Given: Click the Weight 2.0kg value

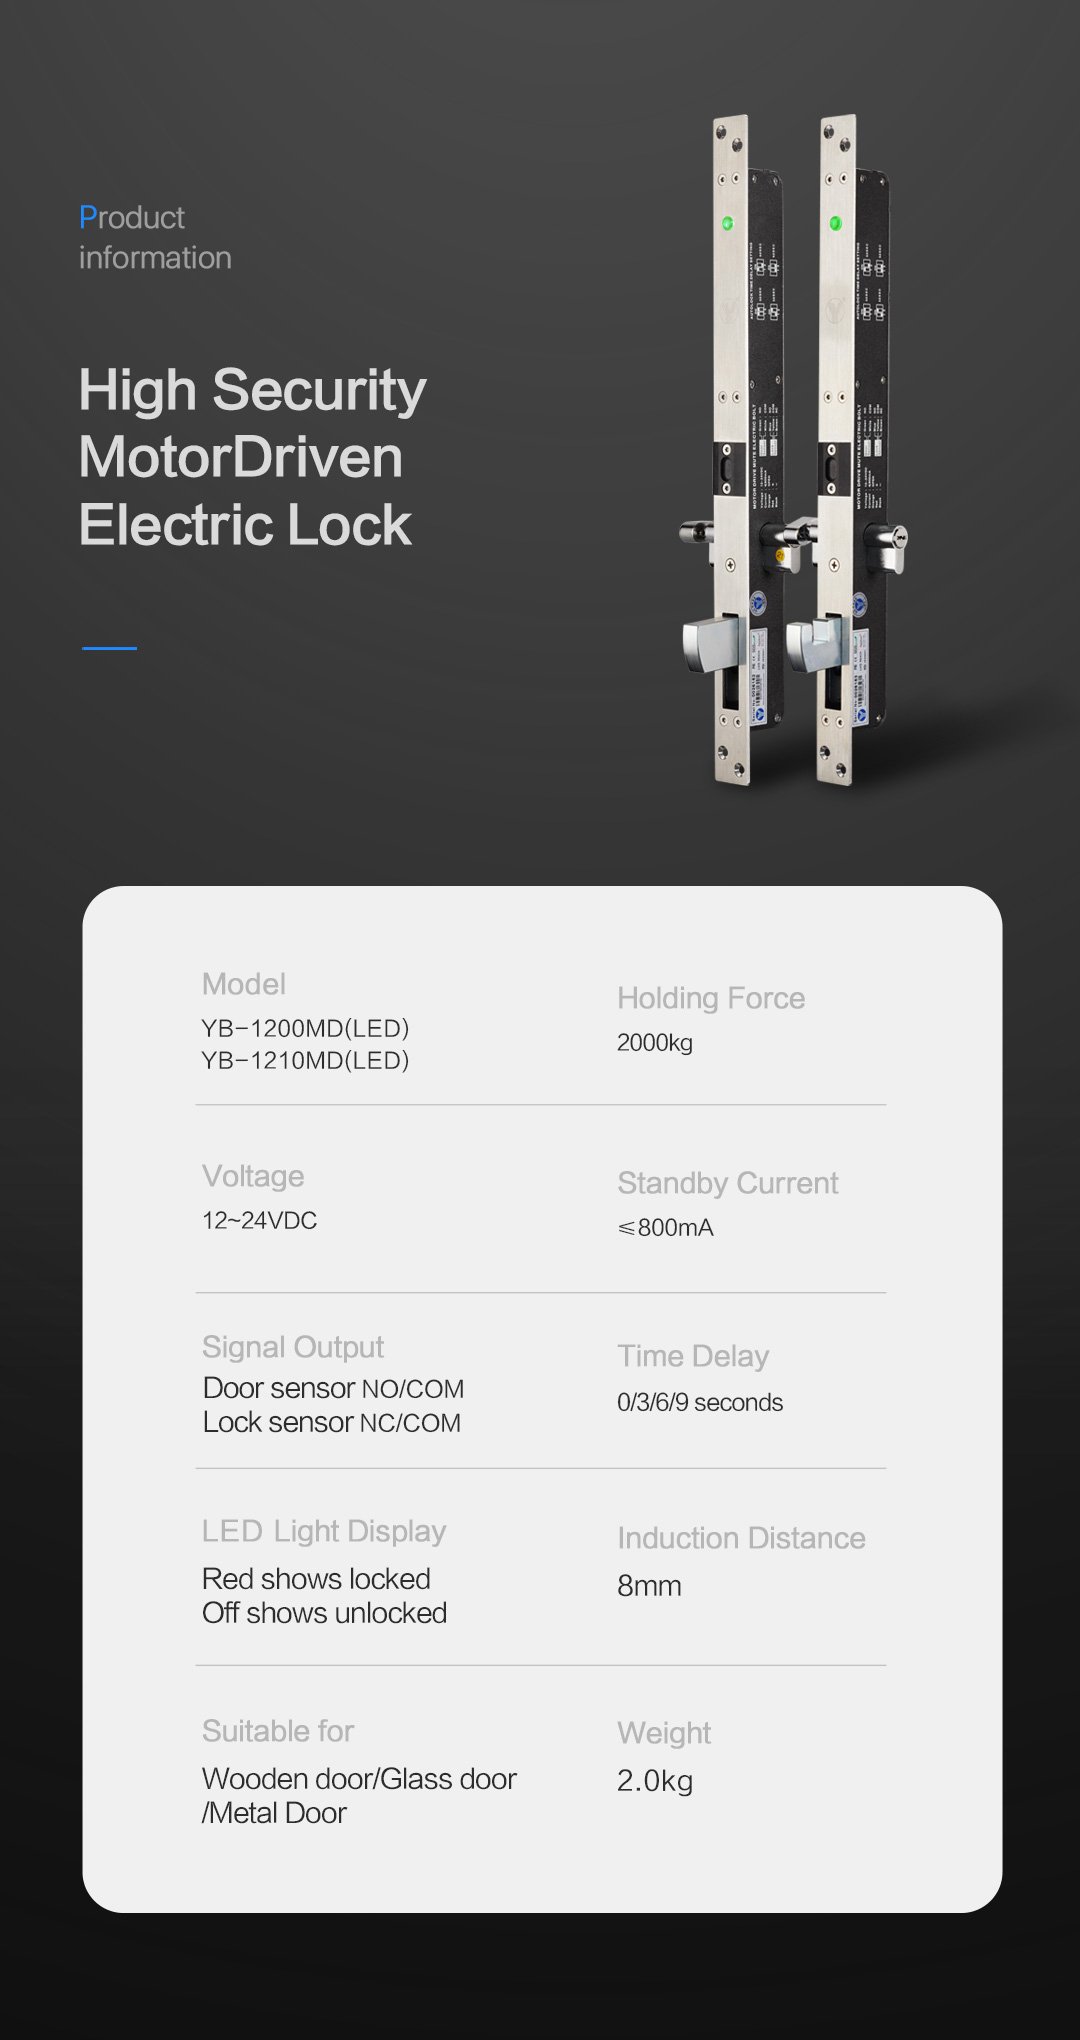Looking at the screenshot, I should pos(655,1780).
